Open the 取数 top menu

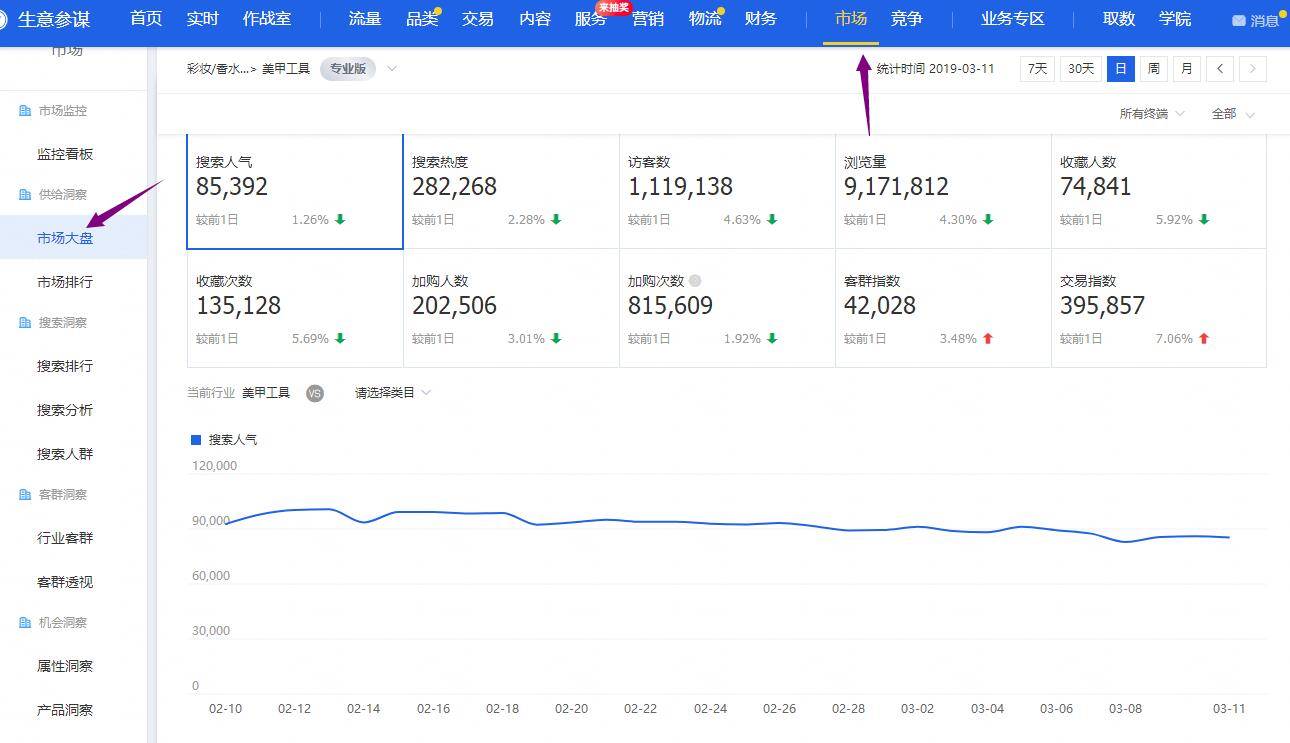1119,19
